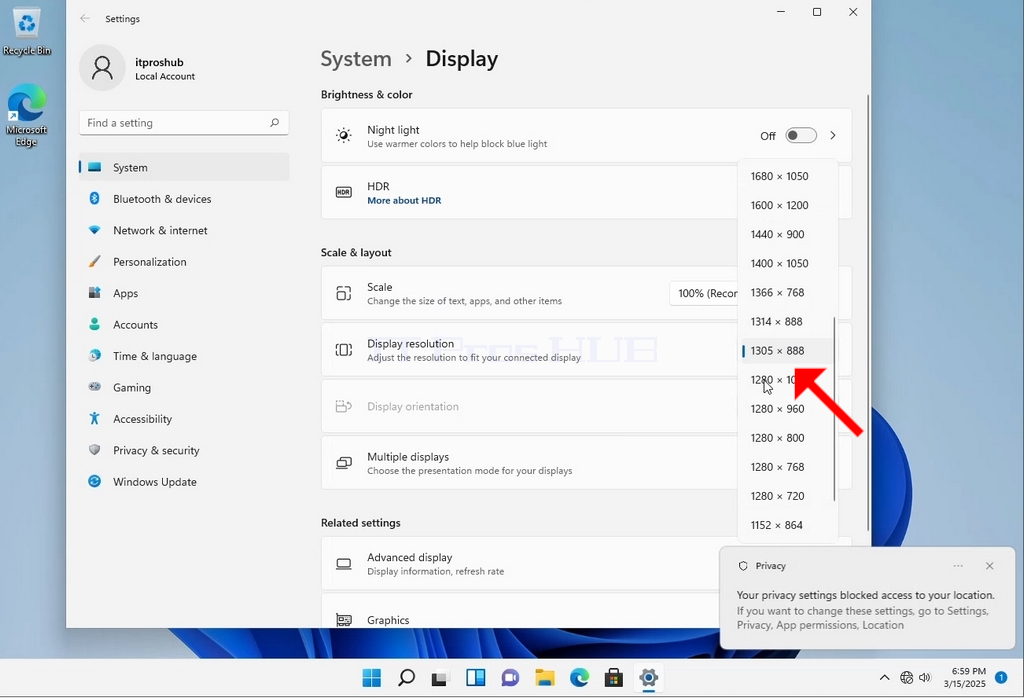Open Time & language settings
This screenshot has width=1024, height=698.
184,356
